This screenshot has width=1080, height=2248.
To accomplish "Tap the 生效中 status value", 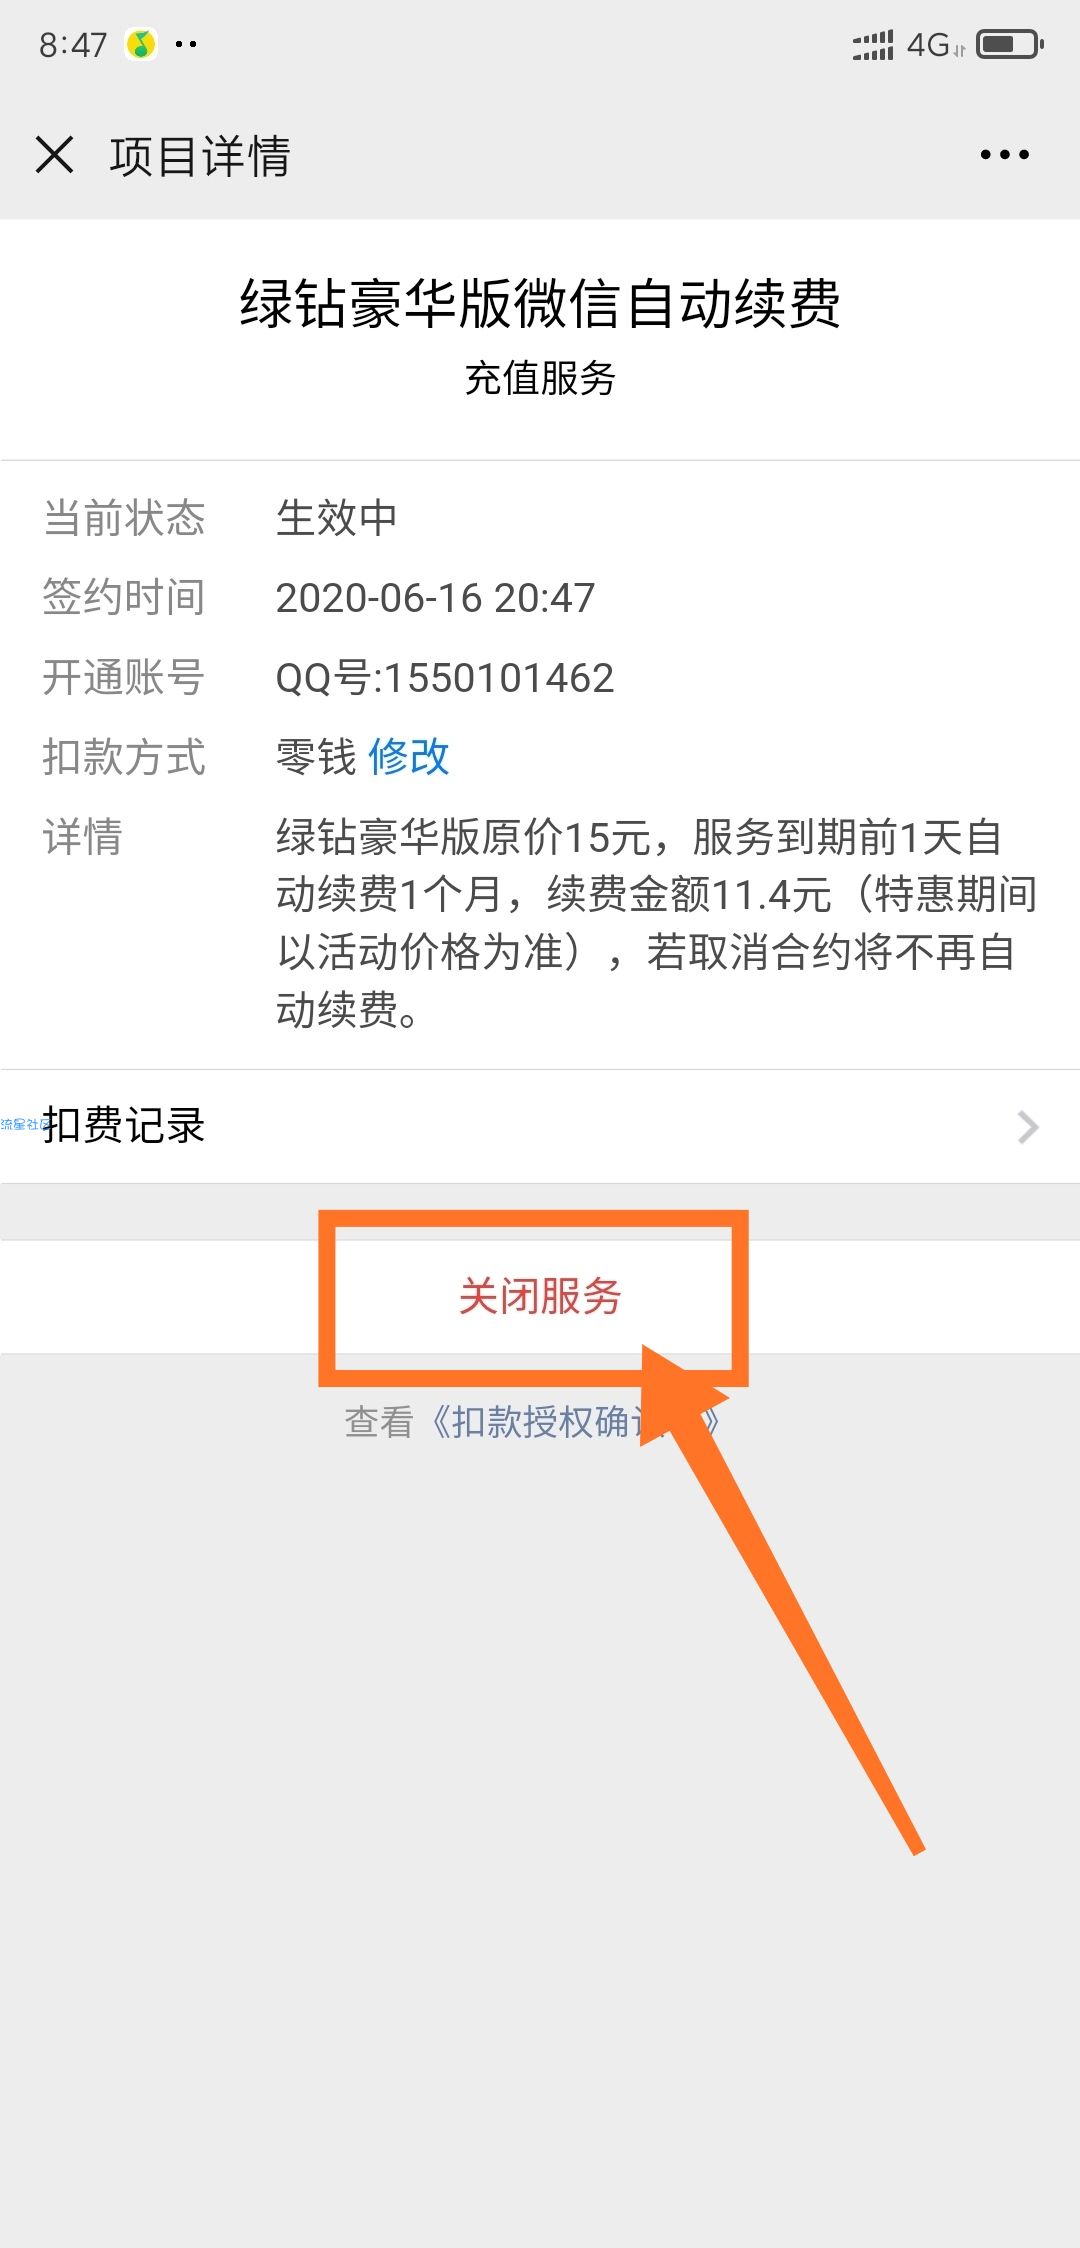I will click(337, 518).
